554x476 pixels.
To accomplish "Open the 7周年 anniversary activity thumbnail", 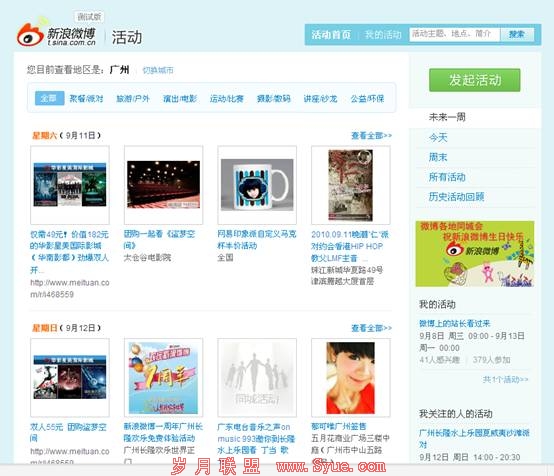I will [x=163, y=377].
